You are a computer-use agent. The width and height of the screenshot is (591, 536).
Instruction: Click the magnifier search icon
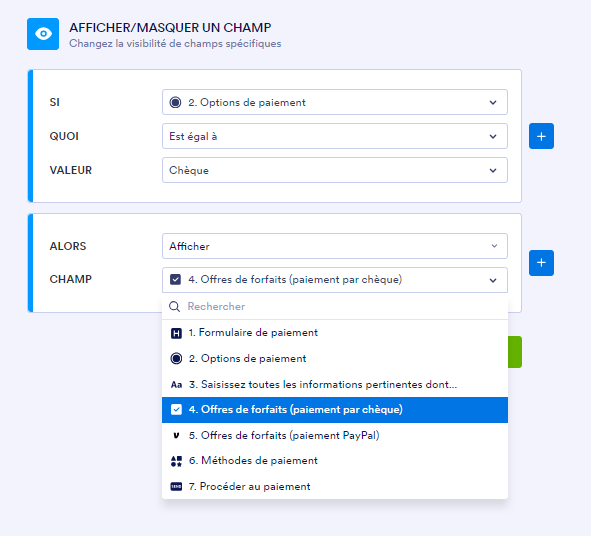pyautogui.click(x=174, y=306)
